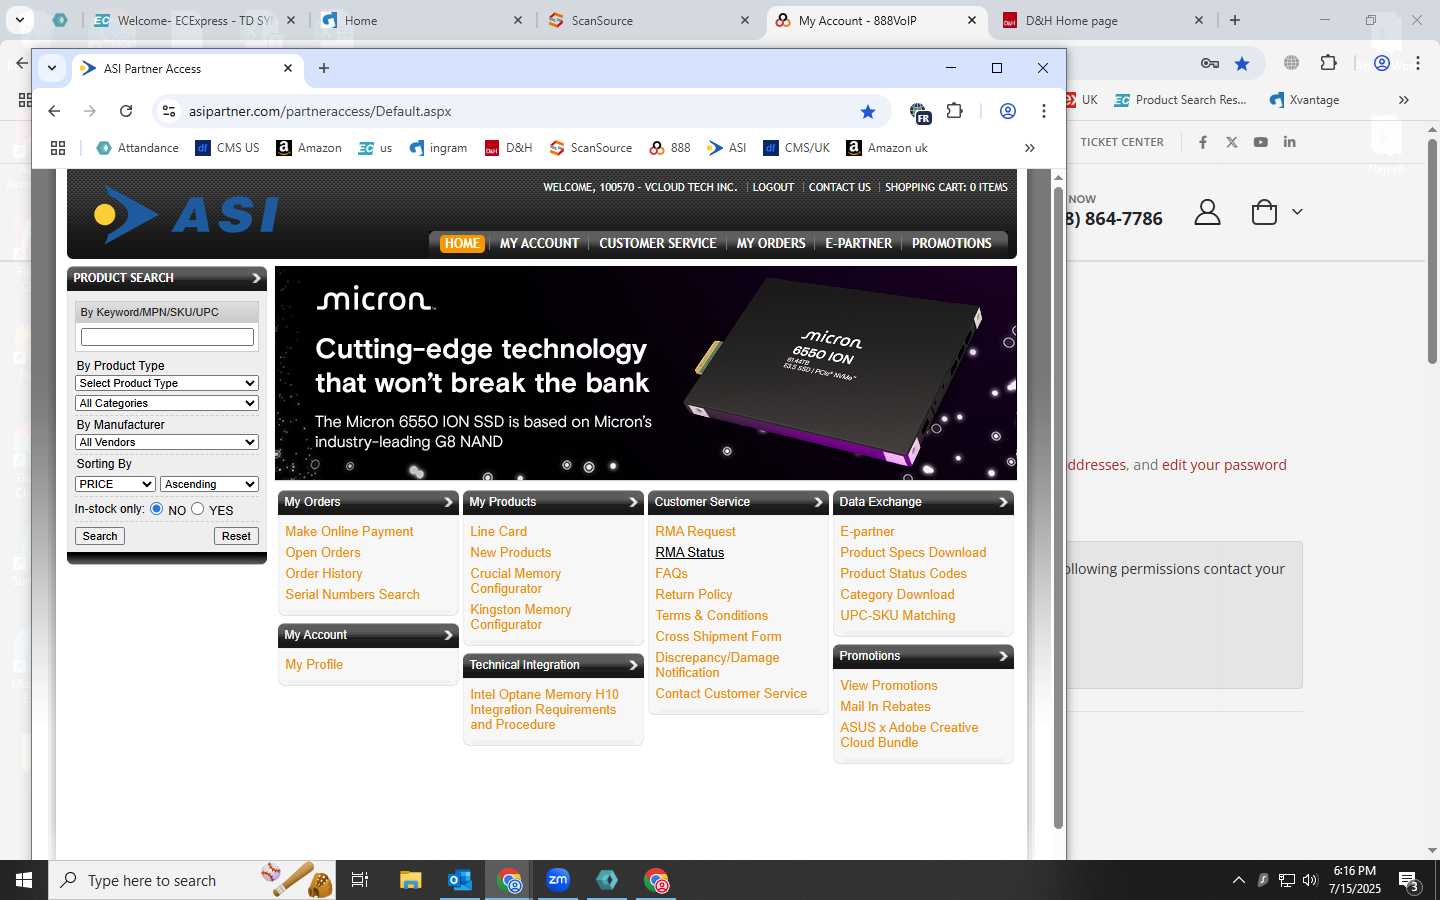Open PROMOTIONS navigation item
The height and width of the screenshot is (900, 1440).
tap(952, 243)
